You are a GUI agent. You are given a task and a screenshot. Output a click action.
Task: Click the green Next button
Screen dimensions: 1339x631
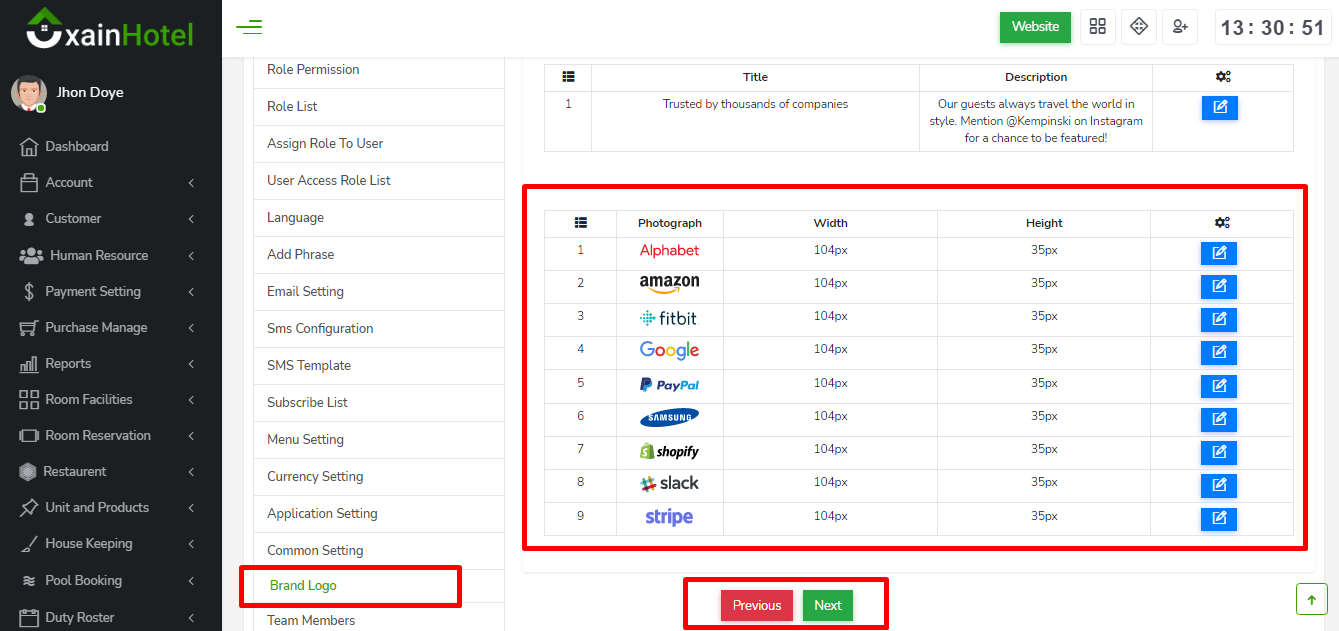(x=828, y=605)
